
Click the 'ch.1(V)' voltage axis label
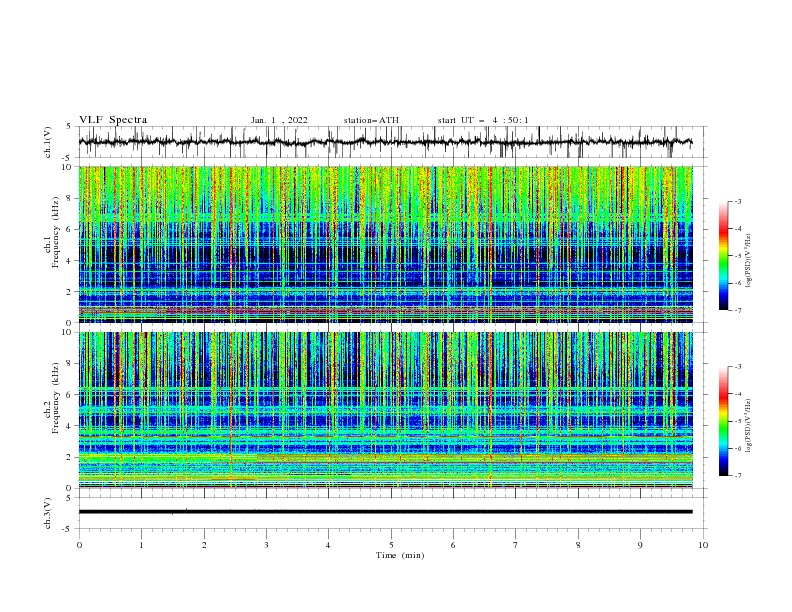coord(47,142)
